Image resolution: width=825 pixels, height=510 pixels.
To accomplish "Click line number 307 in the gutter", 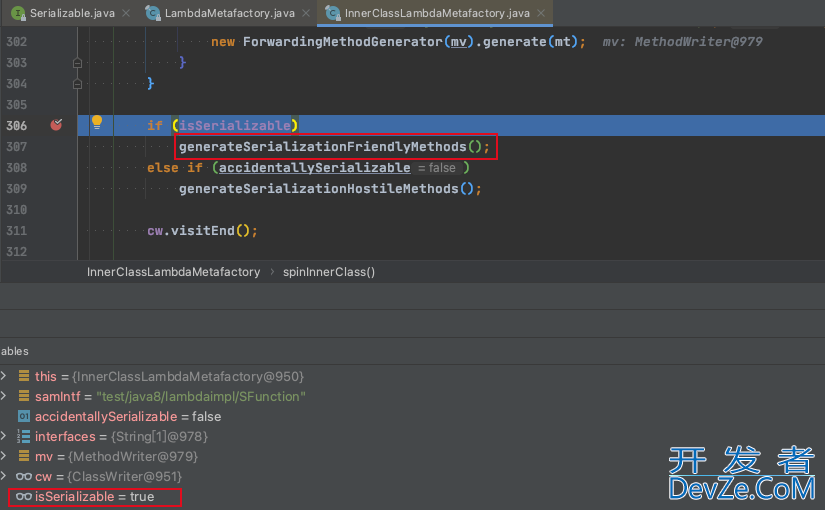I will [16, 147].
